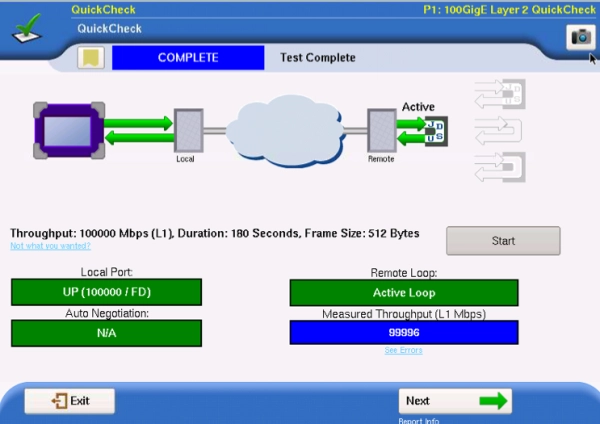The width and height of the screenshot is (600, 424).
Task: Click the Exit button
Action: click(70, 401)
